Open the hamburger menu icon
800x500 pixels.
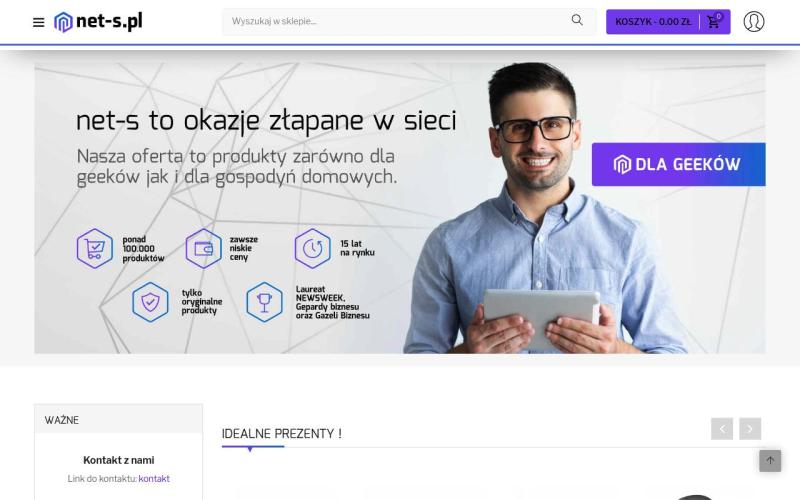coord(38,22)
